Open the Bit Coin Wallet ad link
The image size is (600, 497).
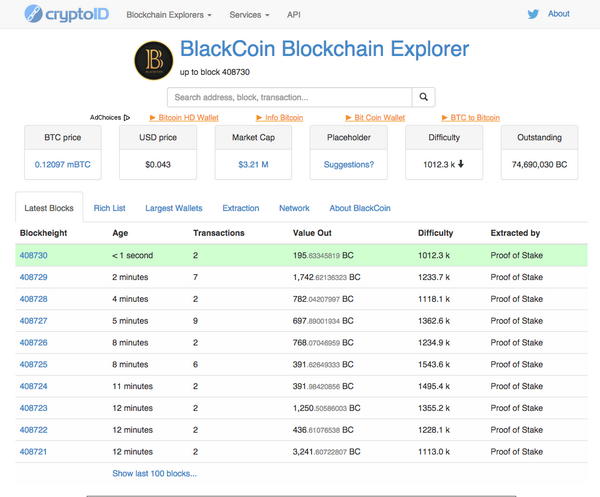coord(375,117)
